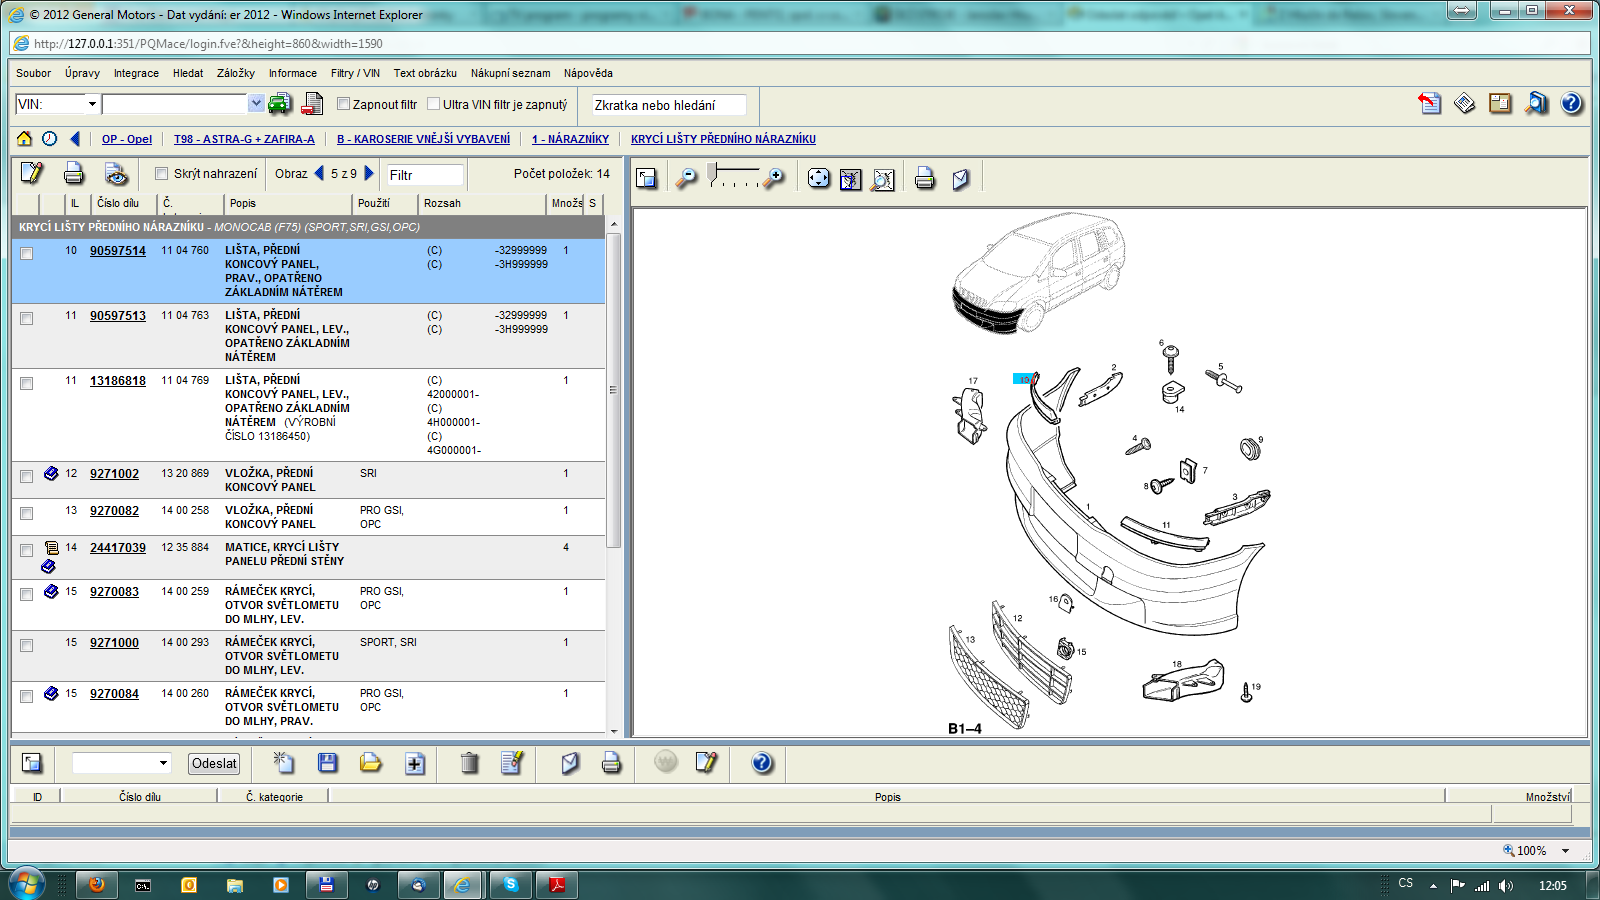Open history with the clock icon

pos(49,139)
